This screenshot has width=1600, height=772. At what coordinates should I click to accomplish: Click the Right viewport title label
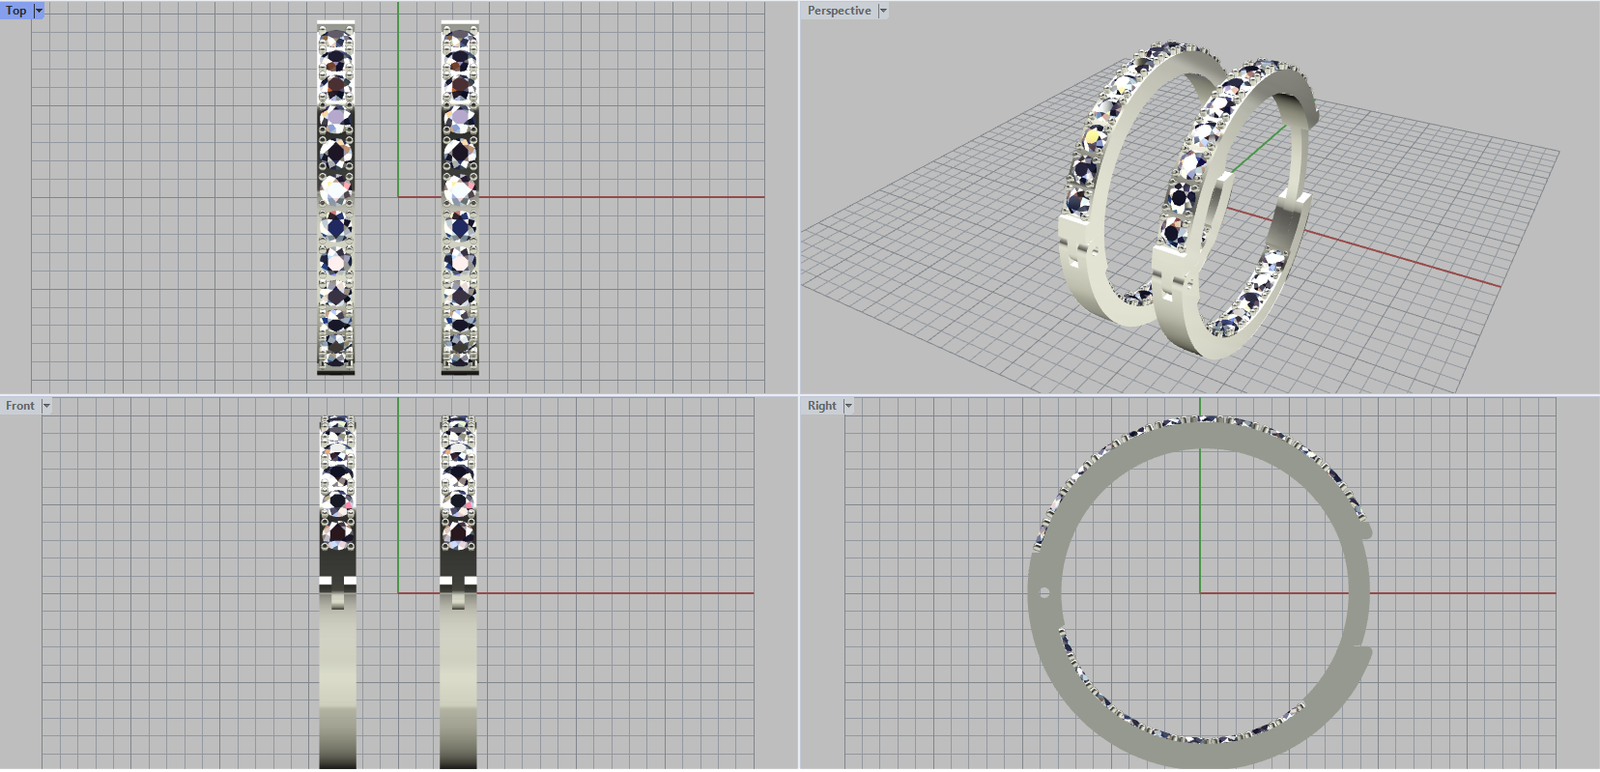tap(821, 406)
